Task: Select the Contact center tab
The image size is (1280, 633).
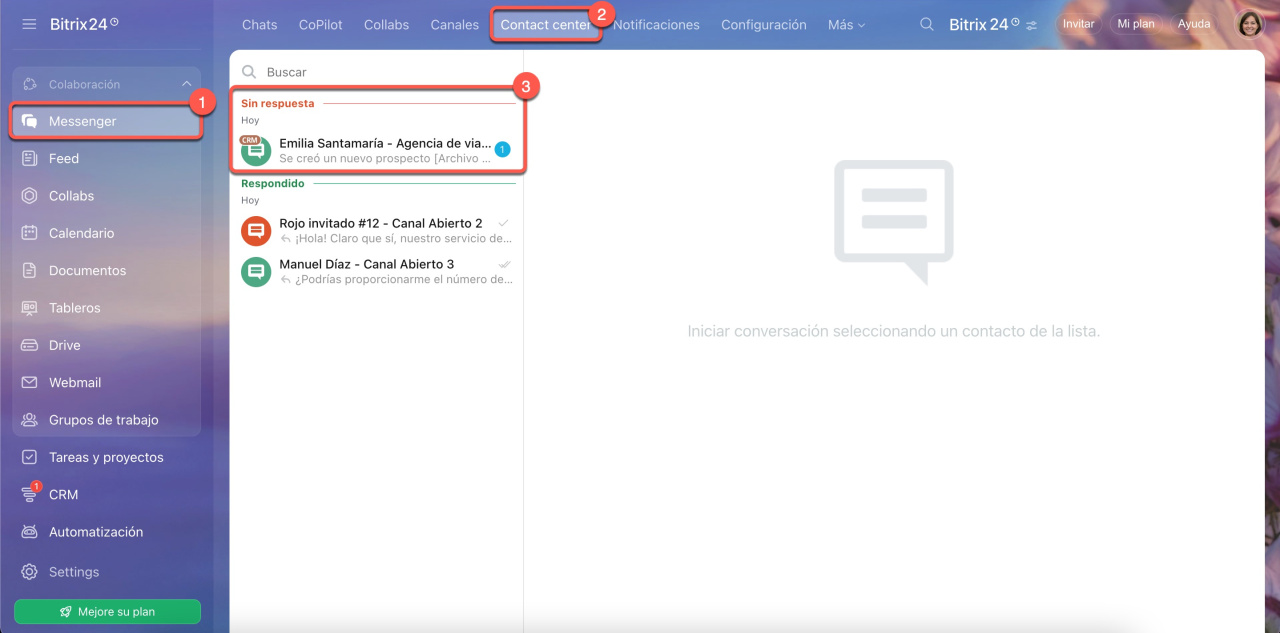Action: (x=545, y=24)
